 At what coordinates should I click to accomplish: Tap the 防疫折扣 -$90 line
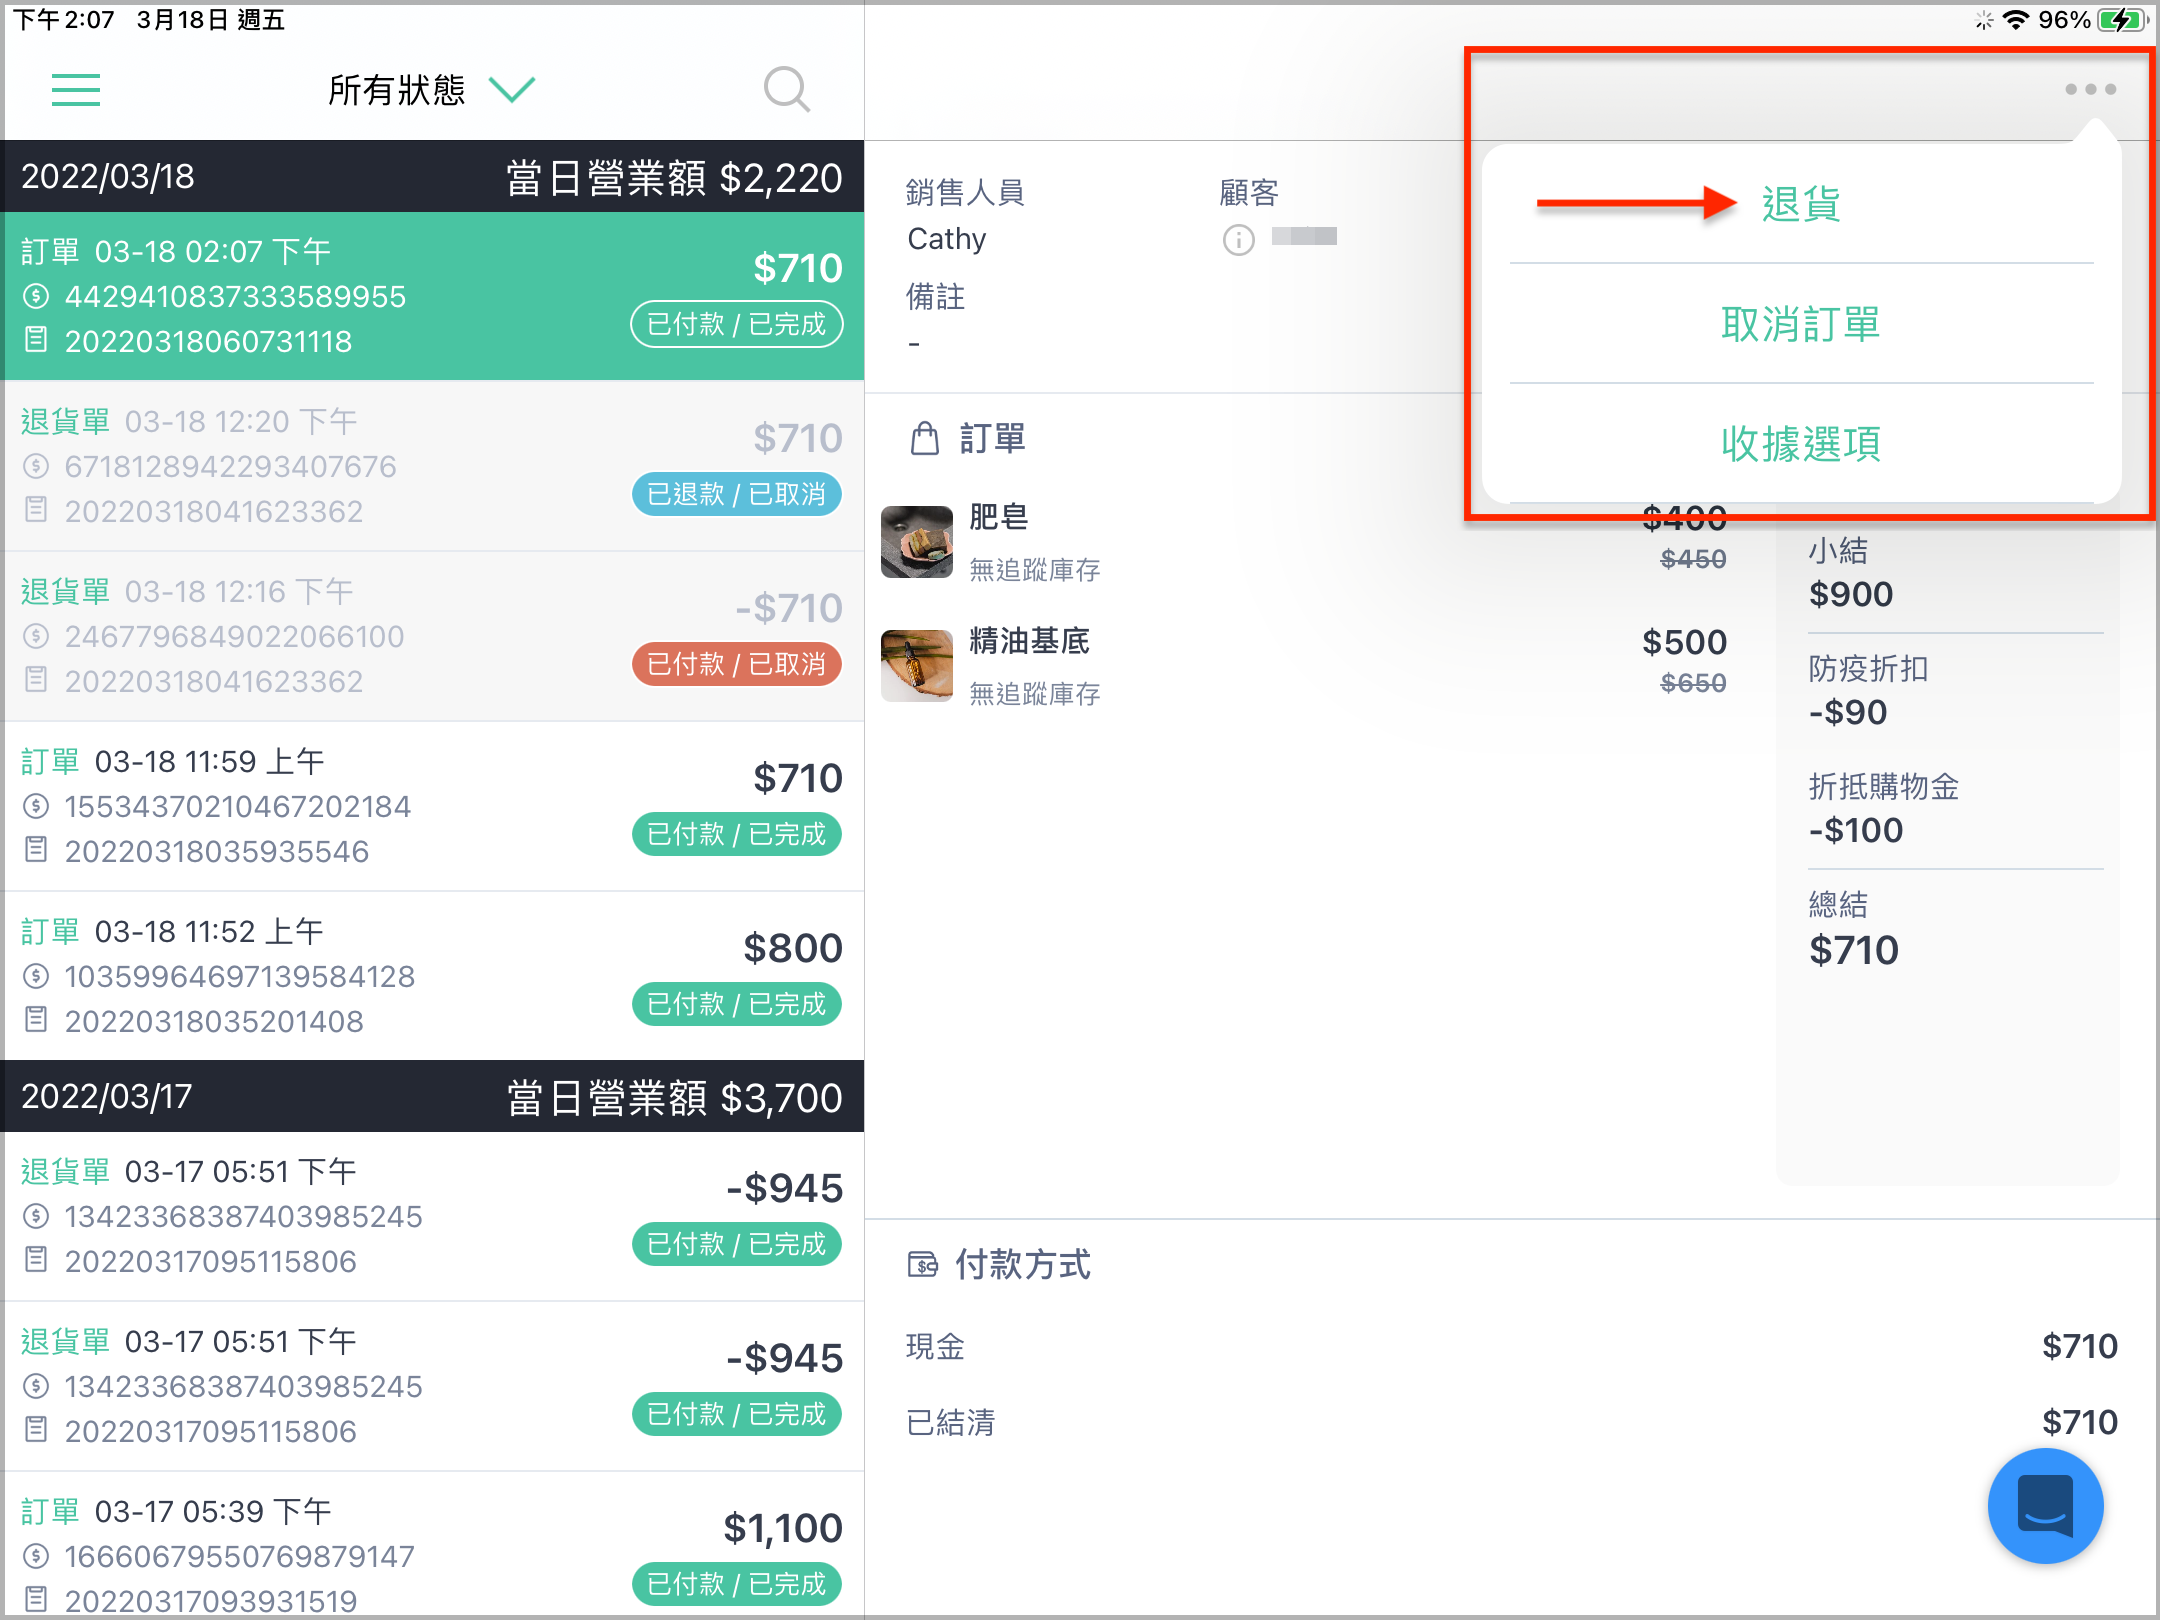click(x=1868, y=690)
